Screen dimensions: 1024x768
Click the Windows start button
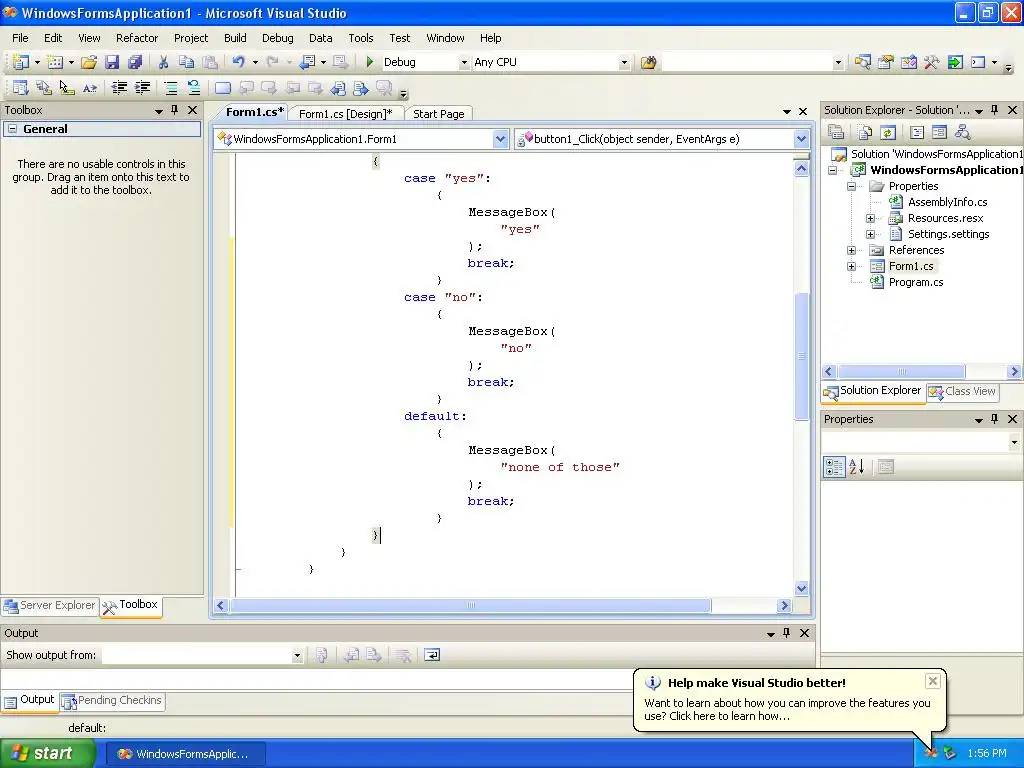tap(47, 754)
